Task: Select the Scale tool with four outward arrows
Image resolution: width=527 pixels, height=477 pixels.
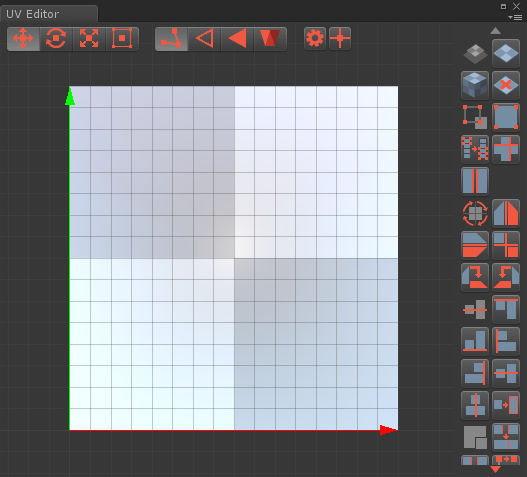Action: point(89,39)
